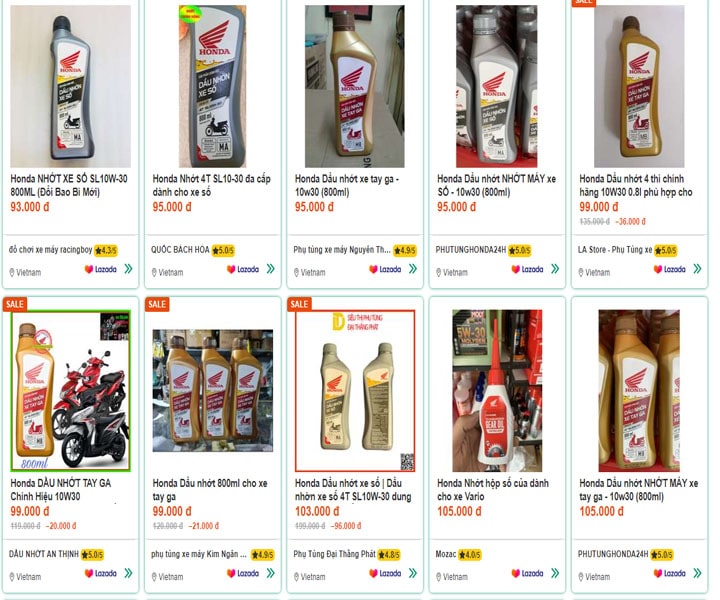Click the 800ml bottle and scooters product image

pos(71,391)
